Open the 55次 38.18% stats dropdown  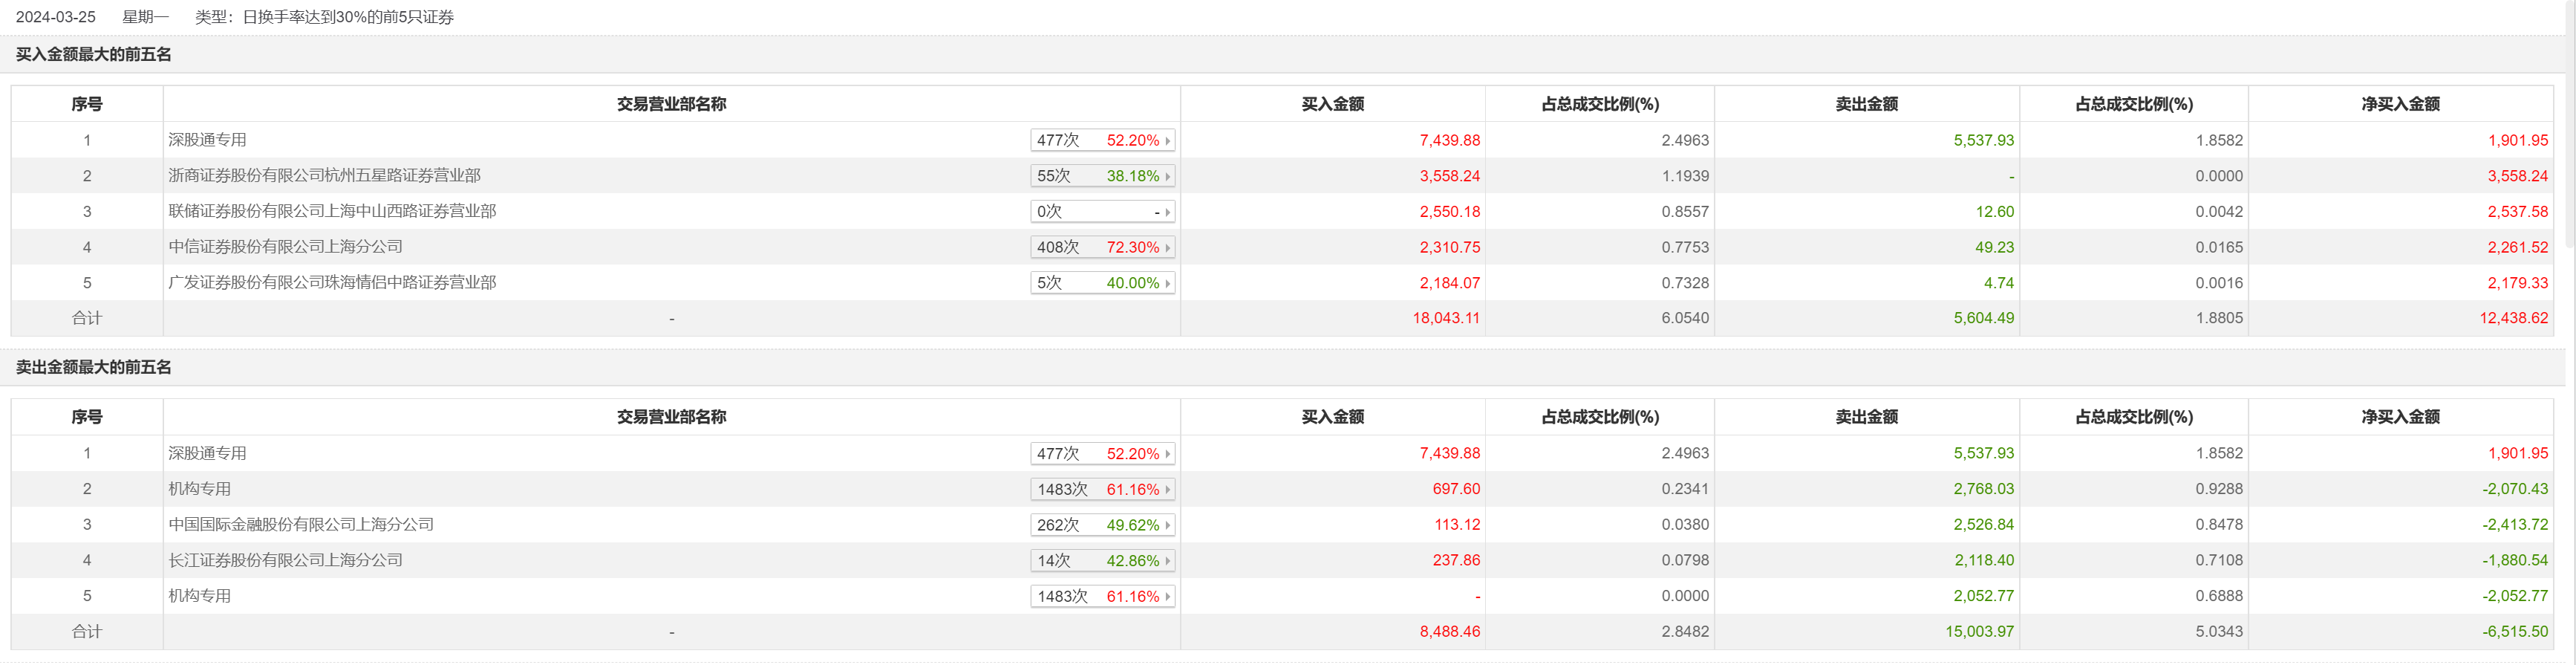coord(1166,177)
